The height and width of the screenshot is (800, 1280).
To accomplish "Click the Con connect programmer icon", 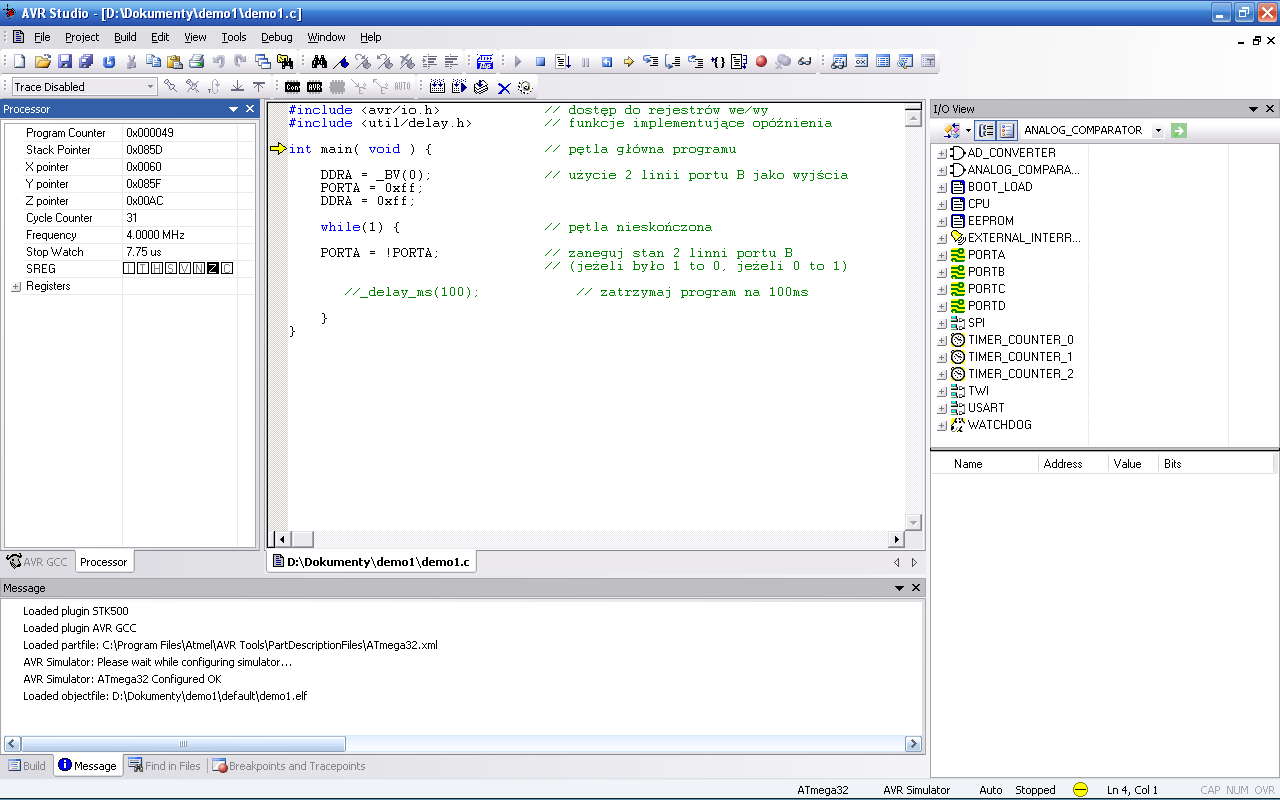I will tap(292, 87).
